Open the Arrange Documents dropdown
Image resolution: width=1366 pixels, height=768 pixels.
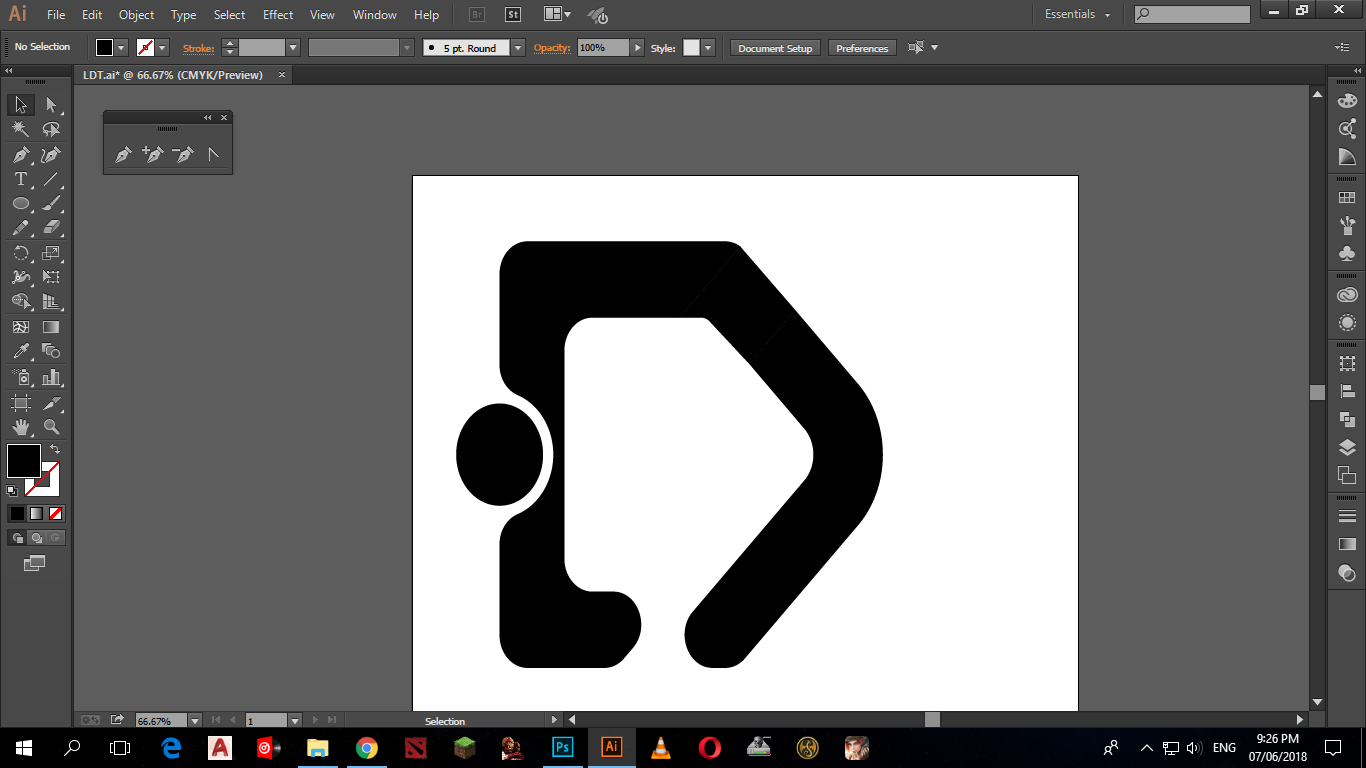[x=558, y=14]
